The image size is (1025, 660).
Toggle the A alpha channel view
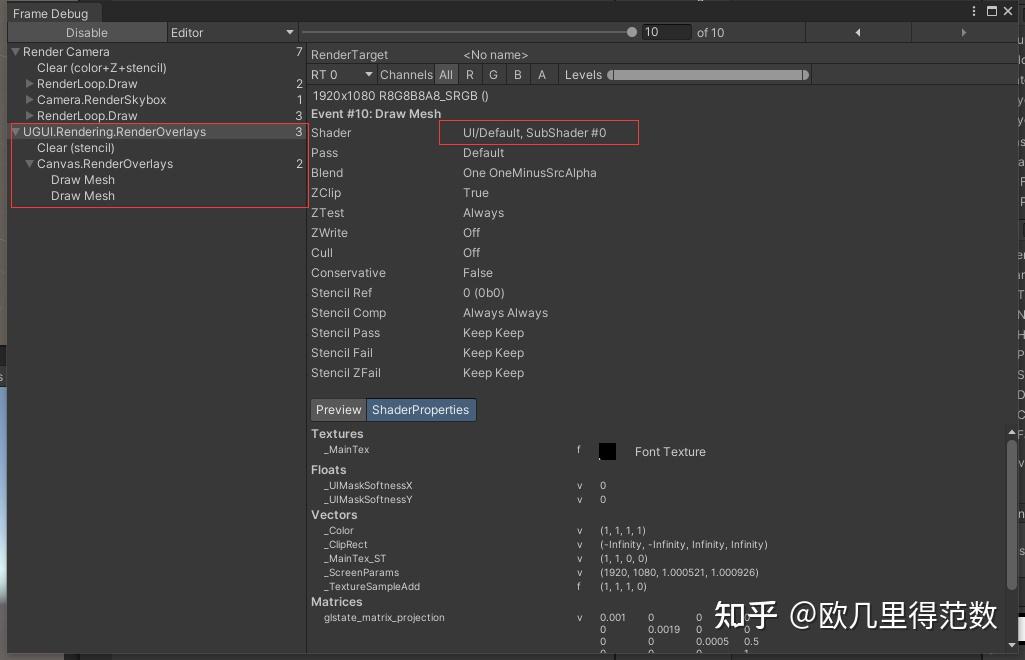coord(541,74)
